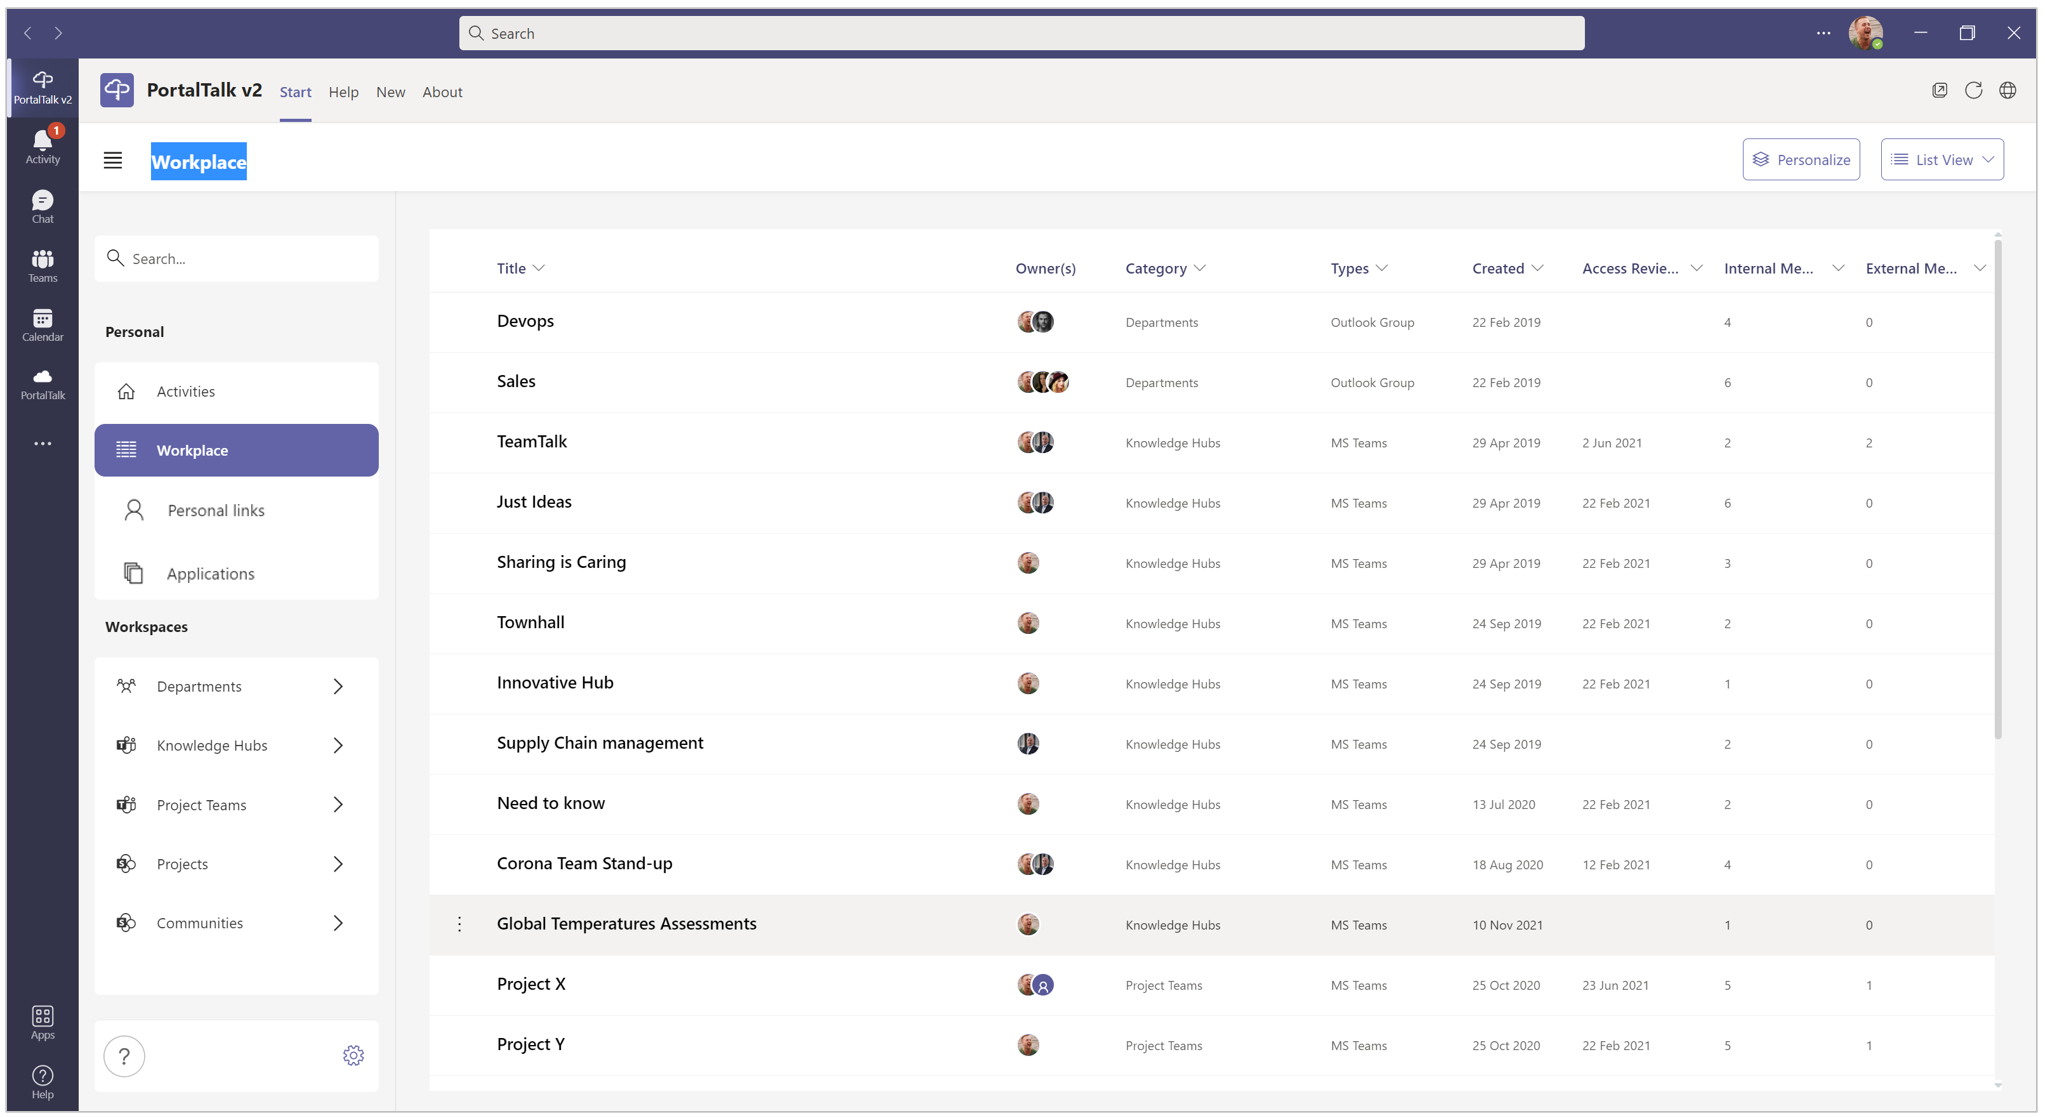Open the Devops workspace

[525, 321]
